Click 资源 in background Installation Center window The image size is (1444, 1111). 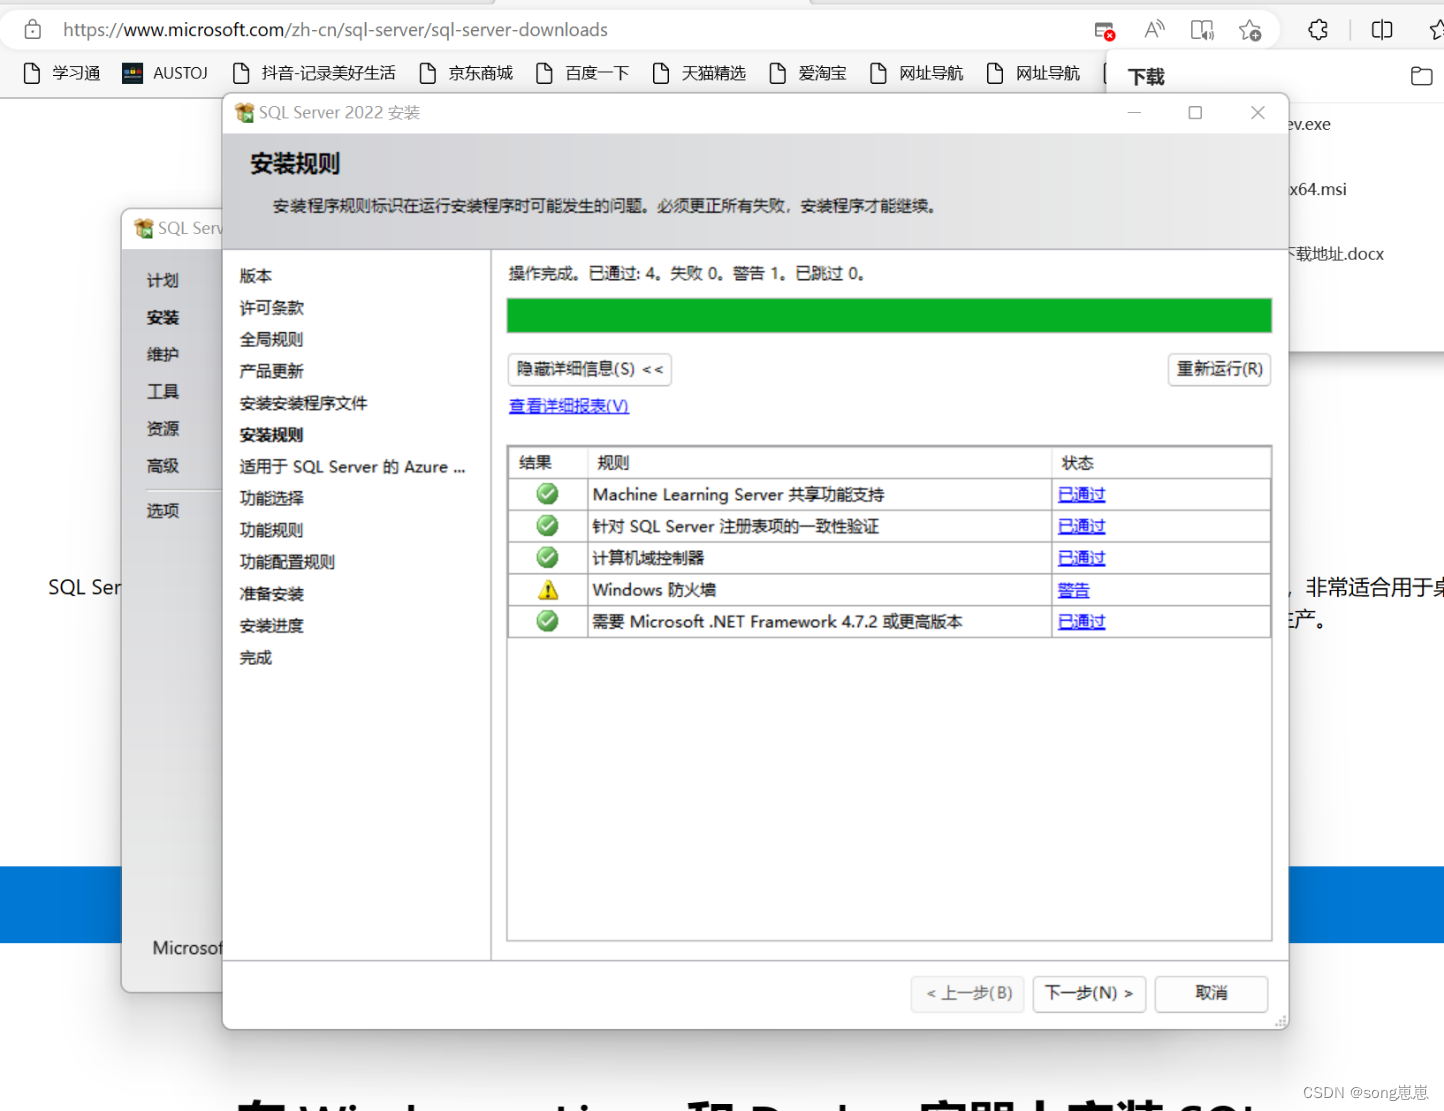click(x=163, y=429)
